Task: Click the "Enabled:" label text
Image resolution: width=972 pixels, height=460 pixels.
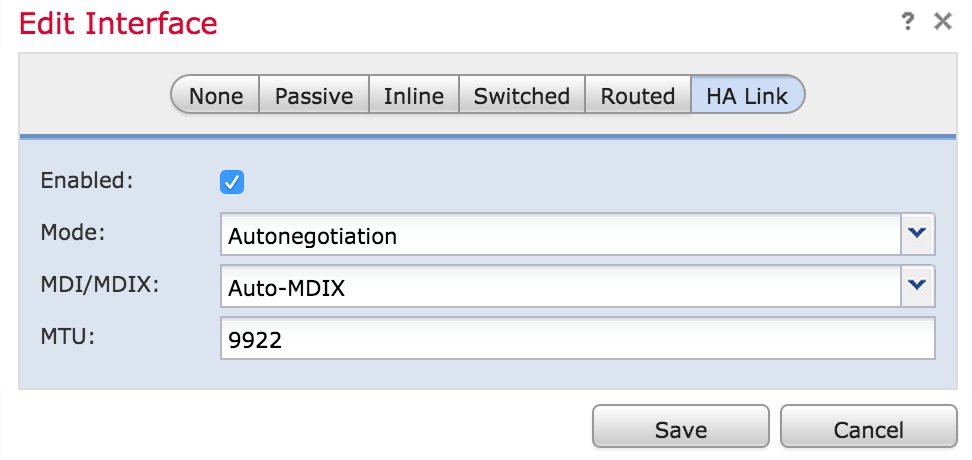Action: point(86,181)
